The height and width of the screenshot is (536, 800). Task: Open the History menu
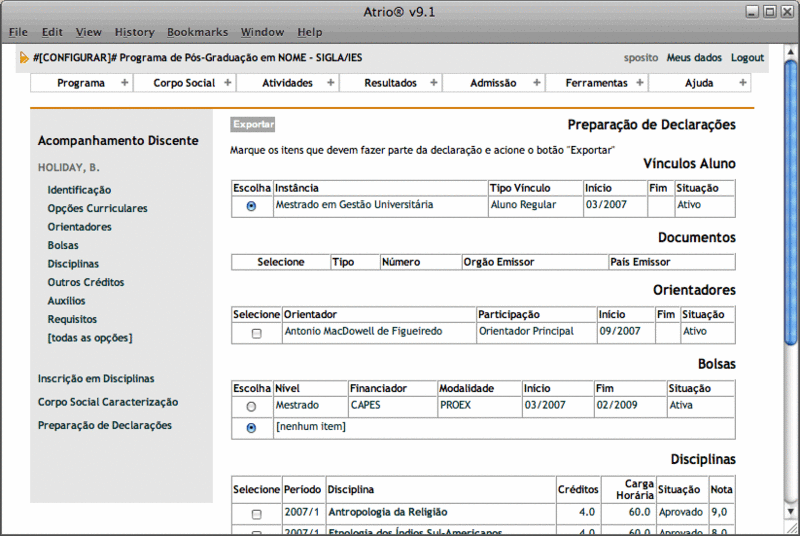coord(134,32)
